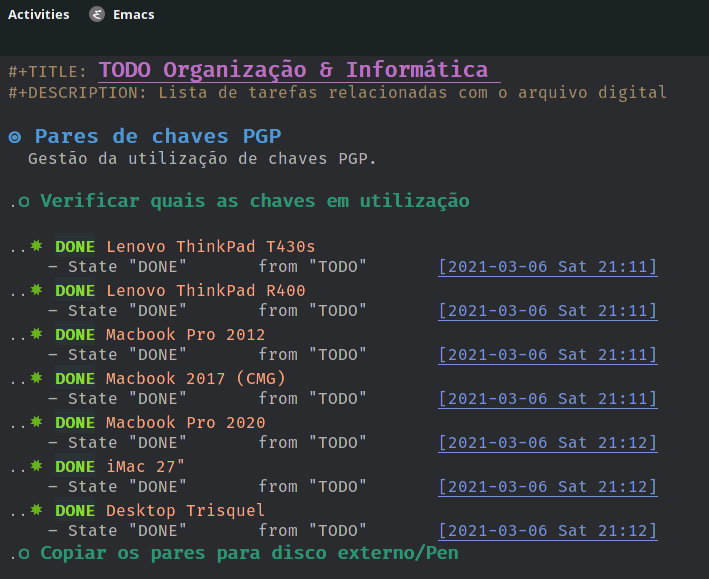Image resolution: width=709 pixels, height=579 pixels.
Task: Click the #+DESCRIPTION line text
Action: click(x=337, y=93)
